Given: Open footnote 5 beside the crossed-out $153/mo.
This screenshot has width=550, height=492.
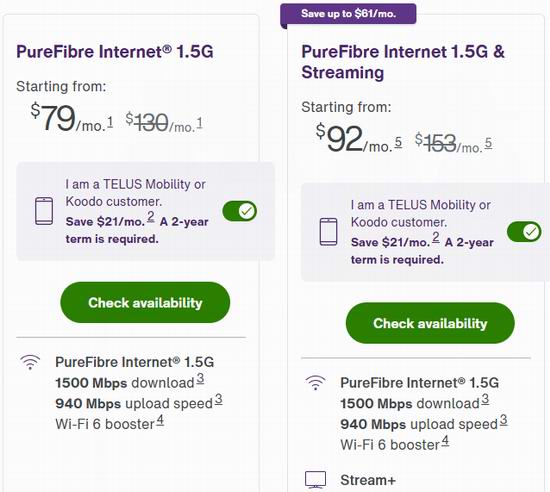Looking at the screenshot, I should [488, 143].
